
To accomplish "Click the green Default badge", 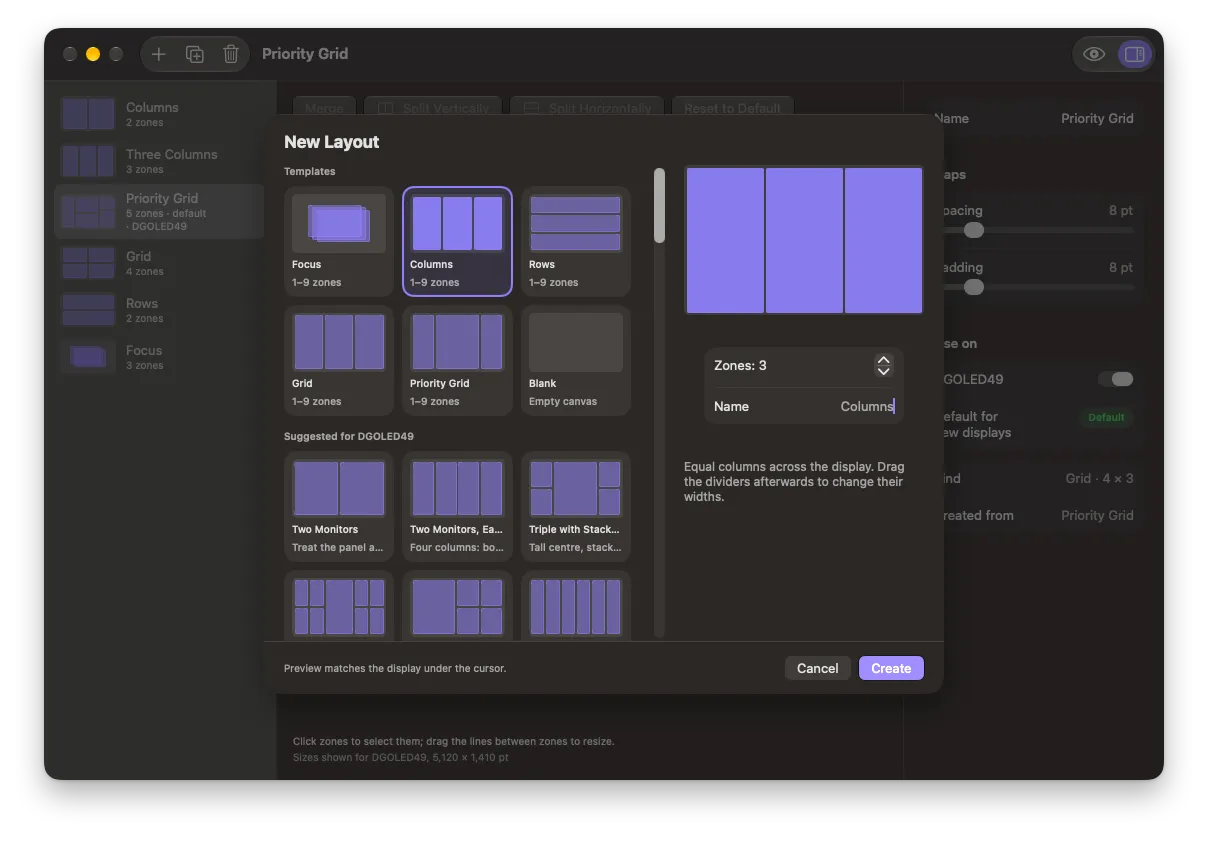I will [x=1106, y=417].
